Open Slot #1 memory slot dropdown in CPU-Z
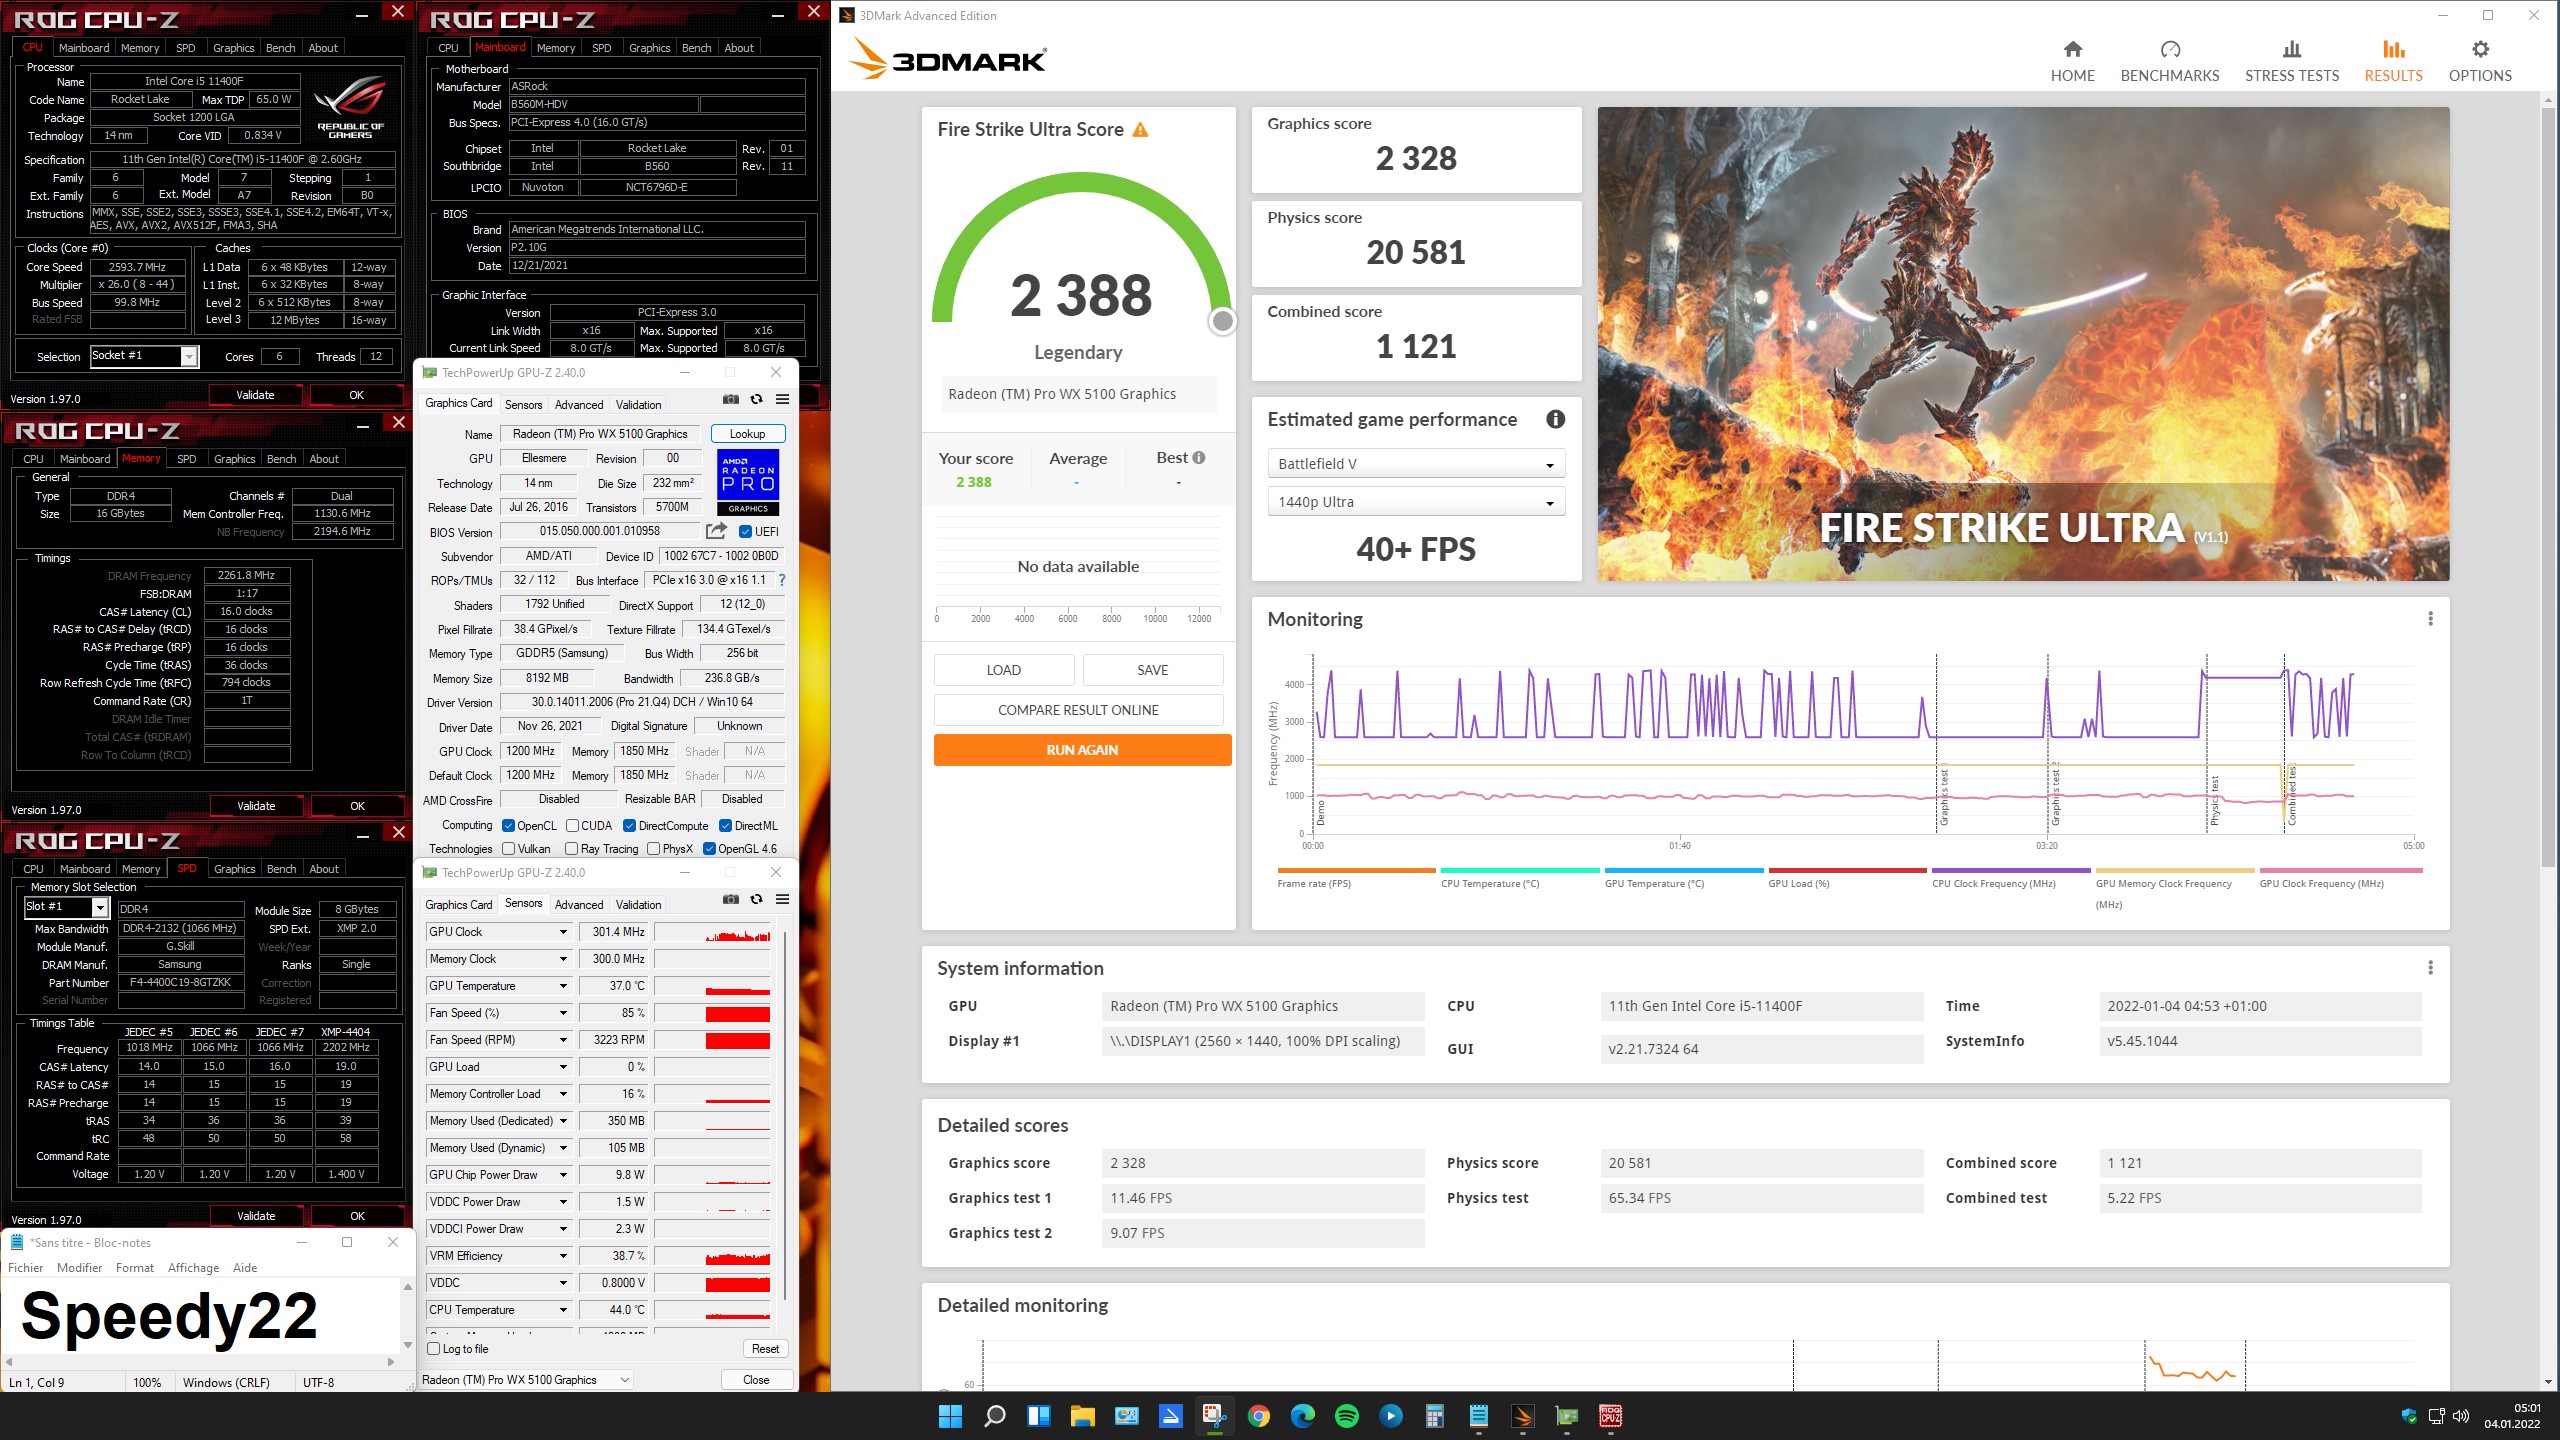The width and height of the screenshot is (2560, 1440). tap(66, 907)
